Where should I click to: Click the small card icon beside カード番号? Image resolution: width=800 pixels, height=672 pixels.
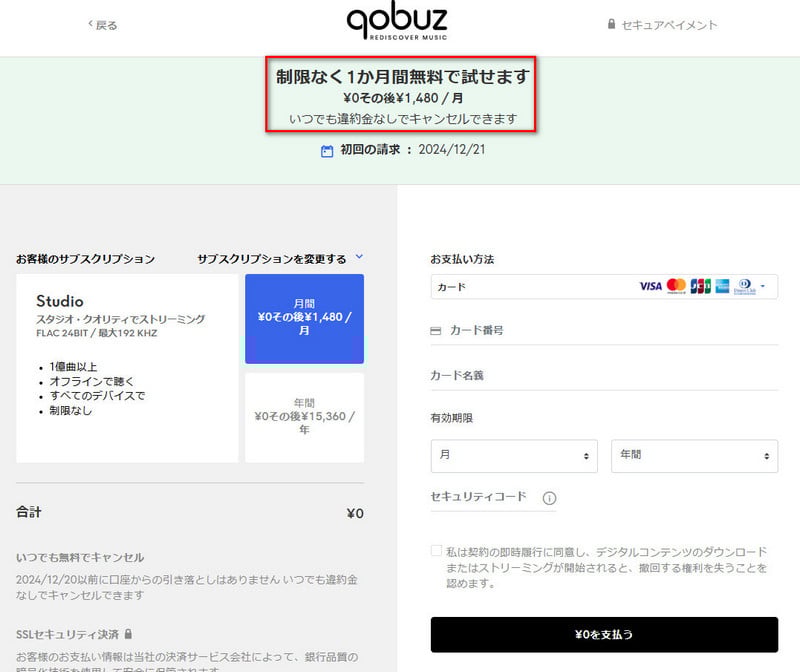[436, 331]
